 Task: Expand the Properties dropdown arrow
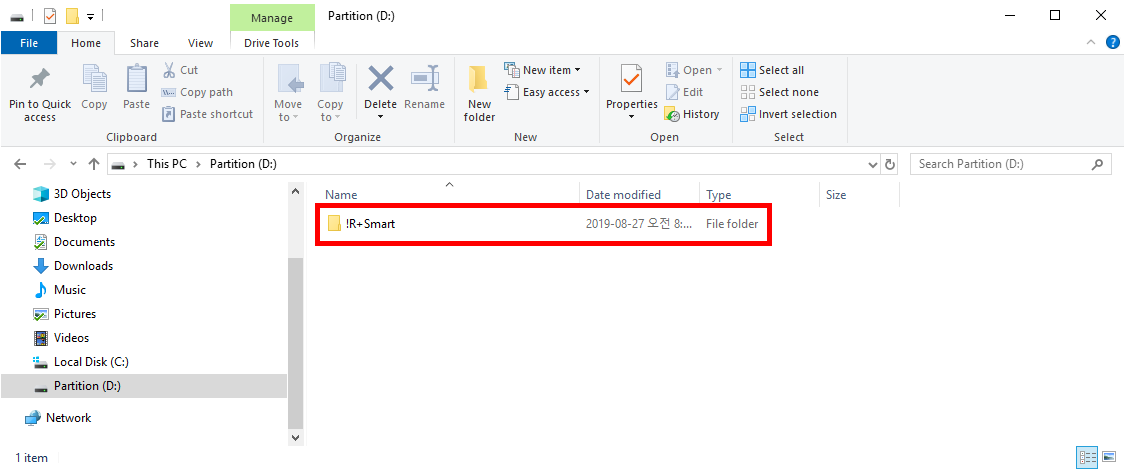[631, 117]
